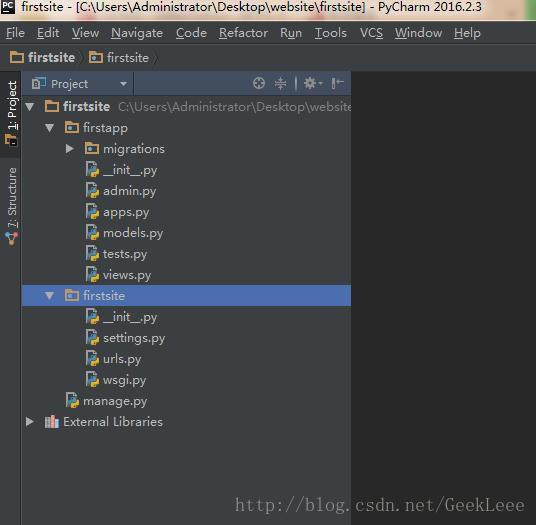Open the Help menu
Screen dimensions: 536x525
pos(467,33)
